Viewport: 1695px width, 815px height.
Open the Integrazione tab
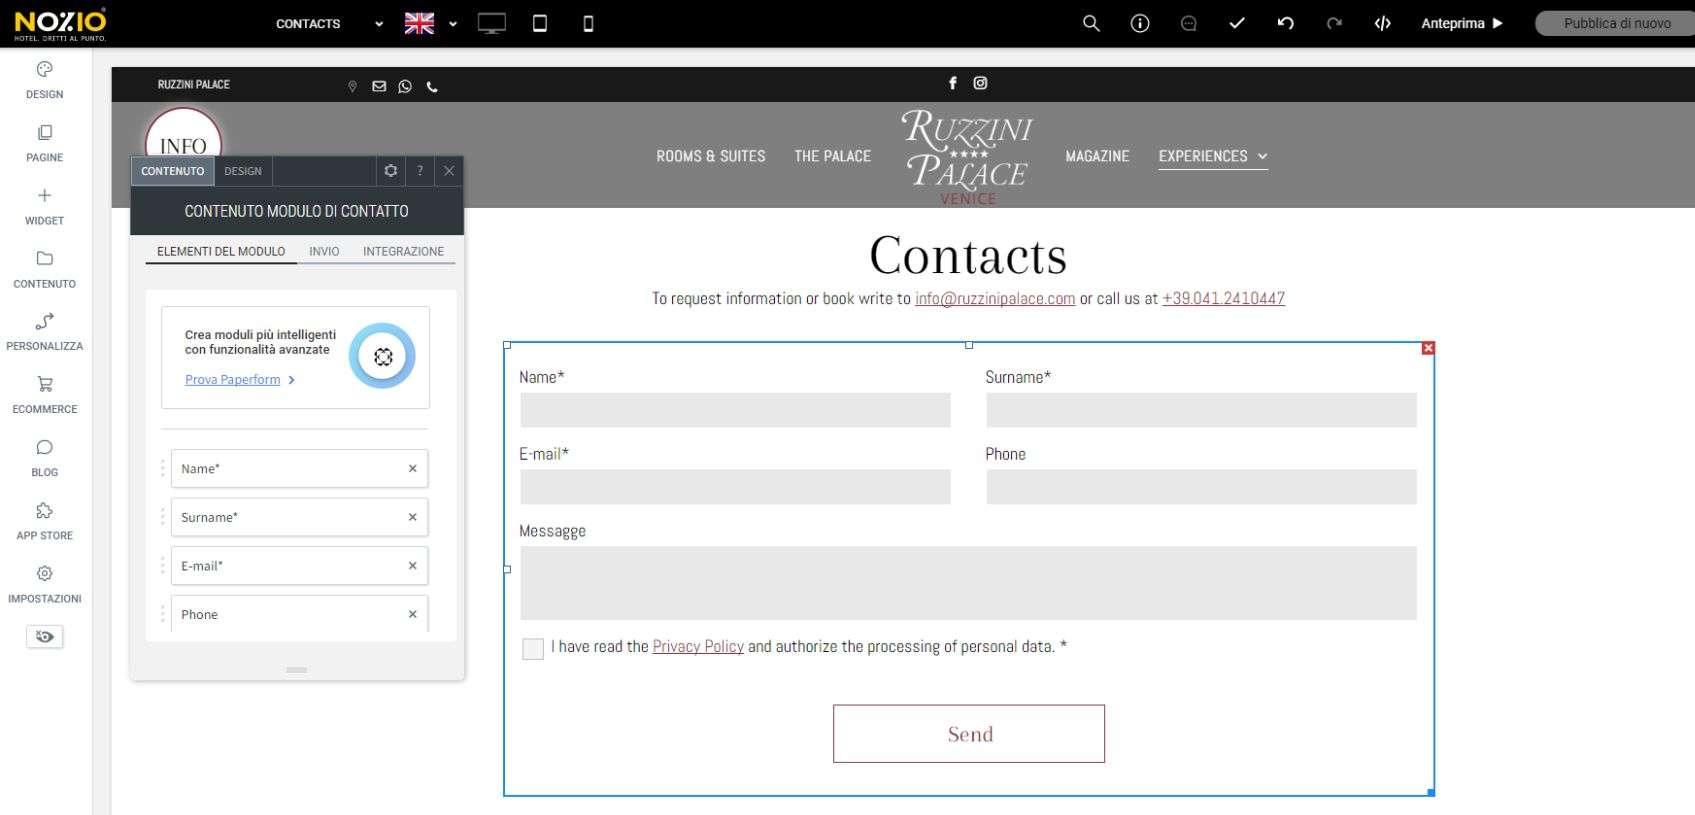403,251
